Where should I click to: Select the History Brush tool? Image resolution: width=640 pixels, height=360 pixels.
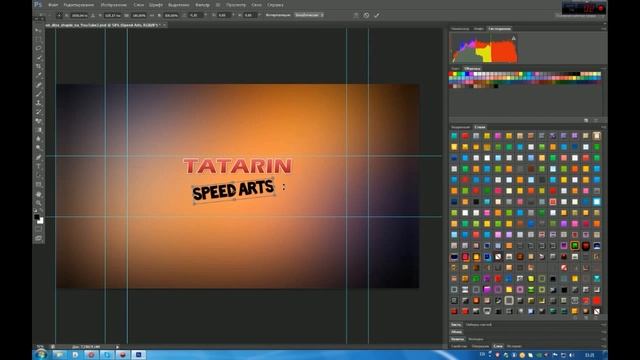click(38, 112)
